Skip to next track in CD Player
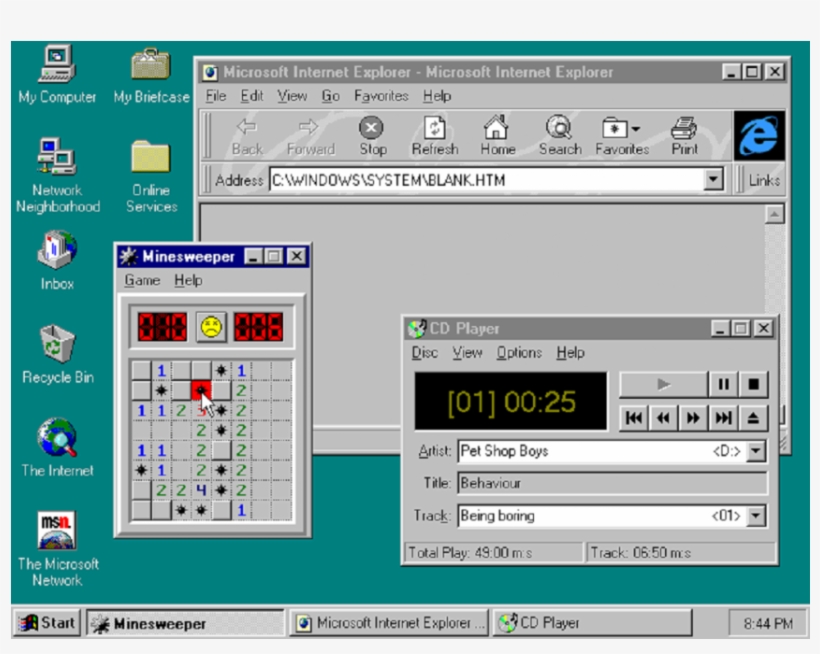The image size is (820, 654). coord(723,418)
